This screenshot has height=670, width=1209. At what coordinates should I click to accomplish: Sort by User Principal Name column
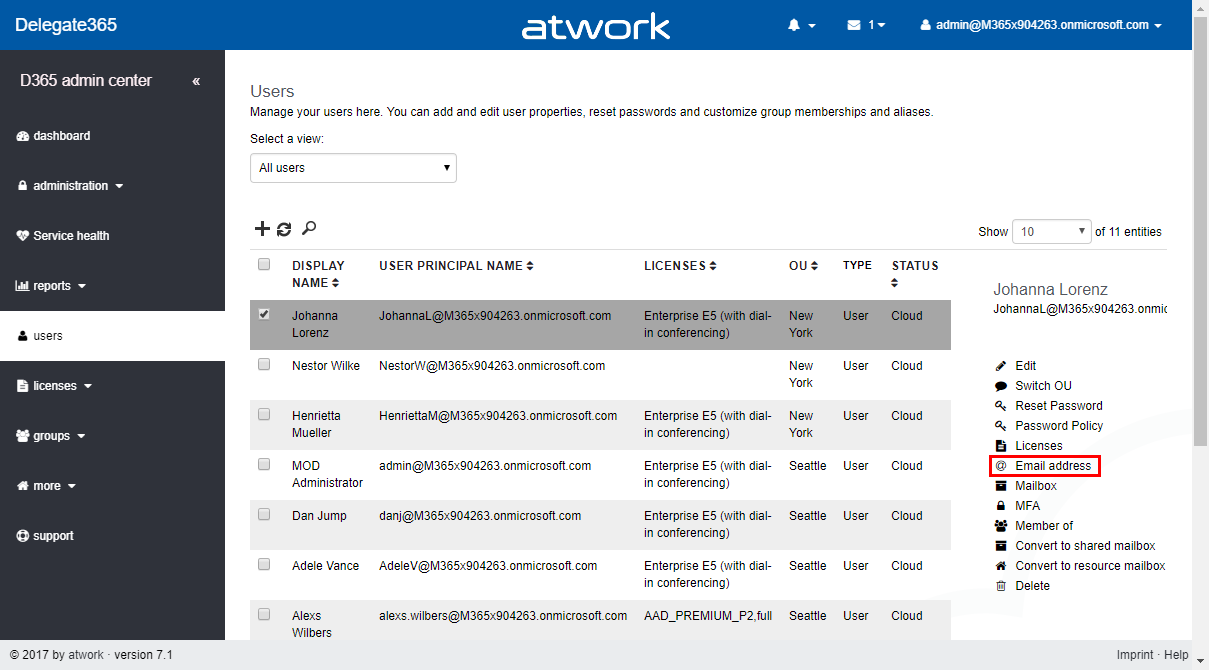[456, 266]
